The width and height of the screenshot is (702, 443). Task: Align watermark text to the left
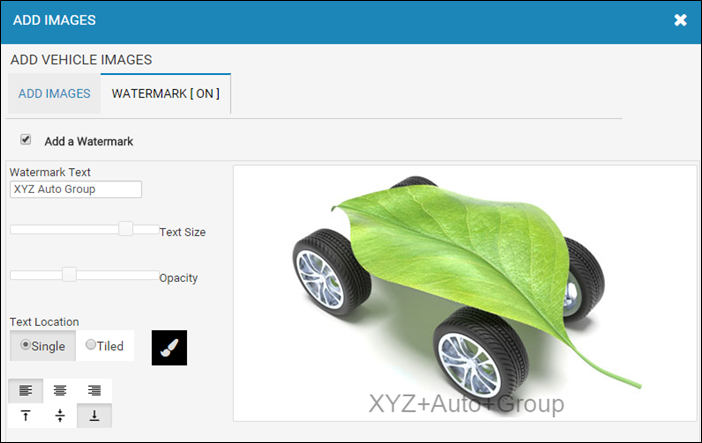pyautogui.click(x=26, y=391)
